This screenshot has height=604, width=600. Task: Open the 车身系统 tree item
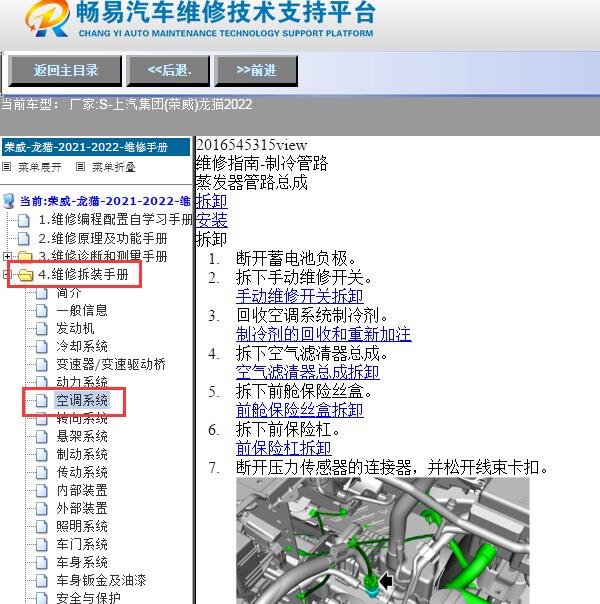pos(82,562)
